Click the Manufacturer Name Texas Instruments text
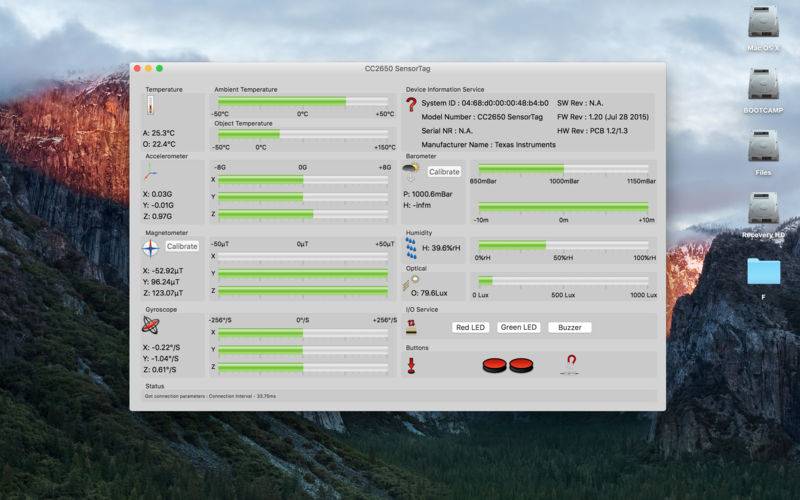The height and width of the screenshot is (500, 800). [488, 145]
